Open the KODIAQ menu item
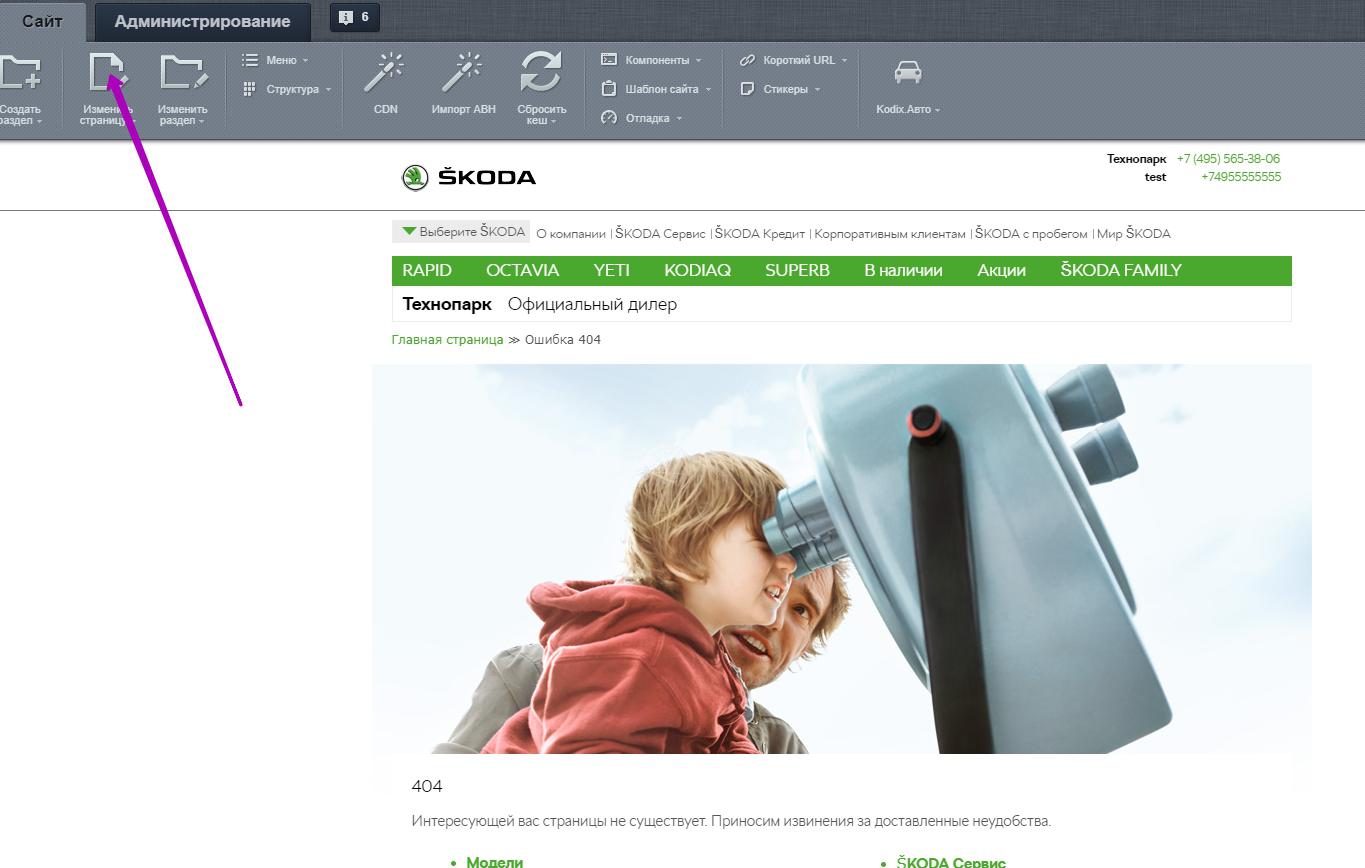The width and height of the screenshot is (1365, 868). coord(697,270)
